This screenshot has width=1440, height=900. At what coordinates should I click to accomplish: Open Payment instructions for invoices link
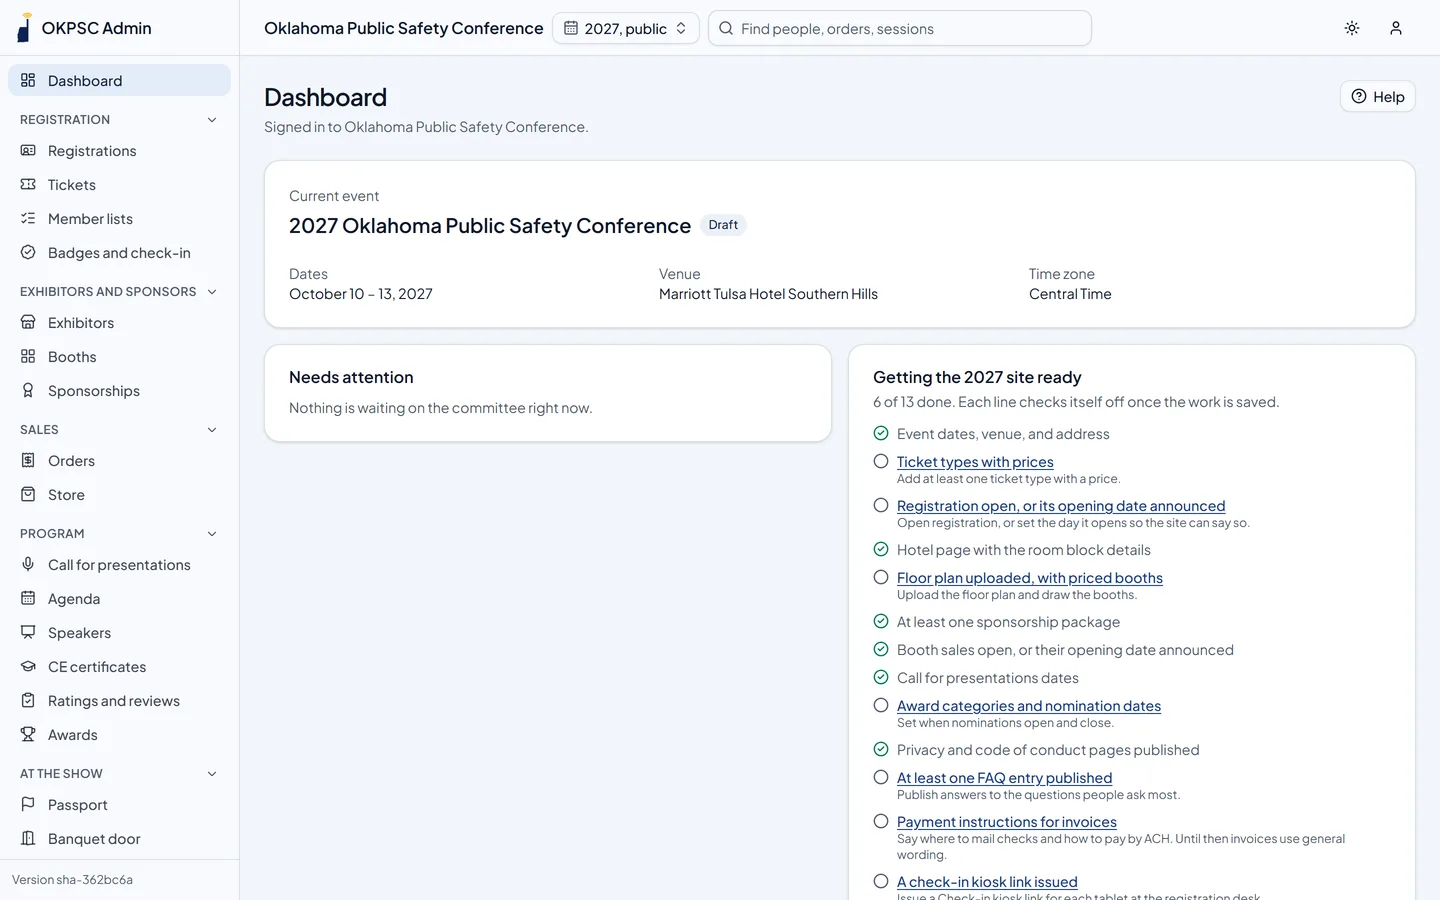coord(1007,821)
